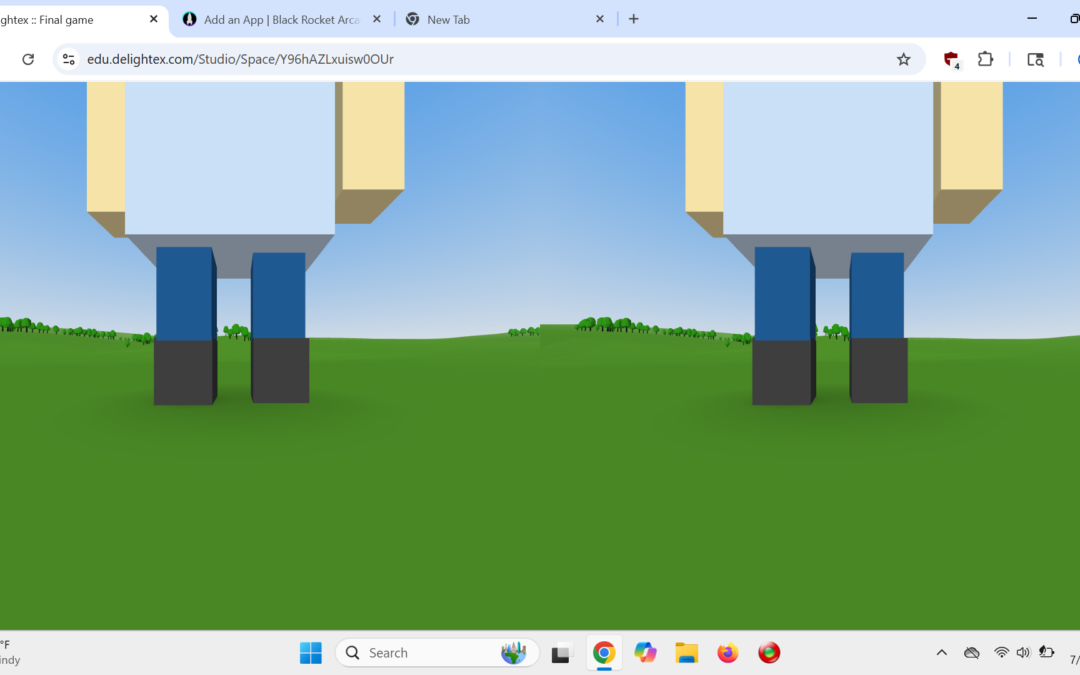Open the red shield extension icon
The height and width of the screenshot is (675, 1080).
pyautogui.click(x=951, y=60)
